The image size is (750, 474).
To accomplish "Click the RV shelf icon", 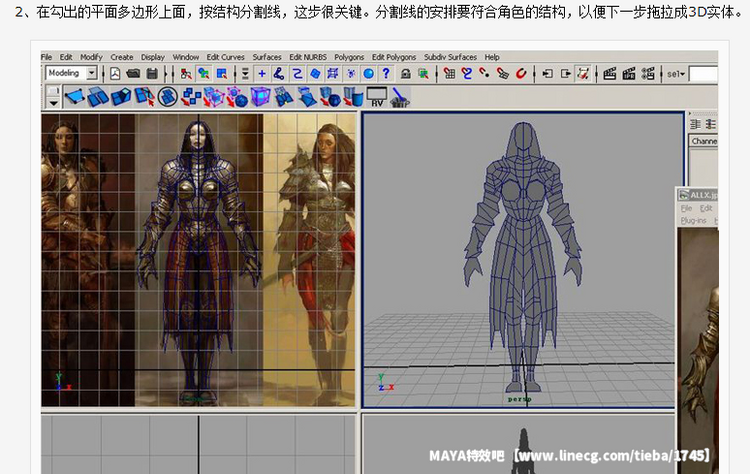I will pos(377,97).
